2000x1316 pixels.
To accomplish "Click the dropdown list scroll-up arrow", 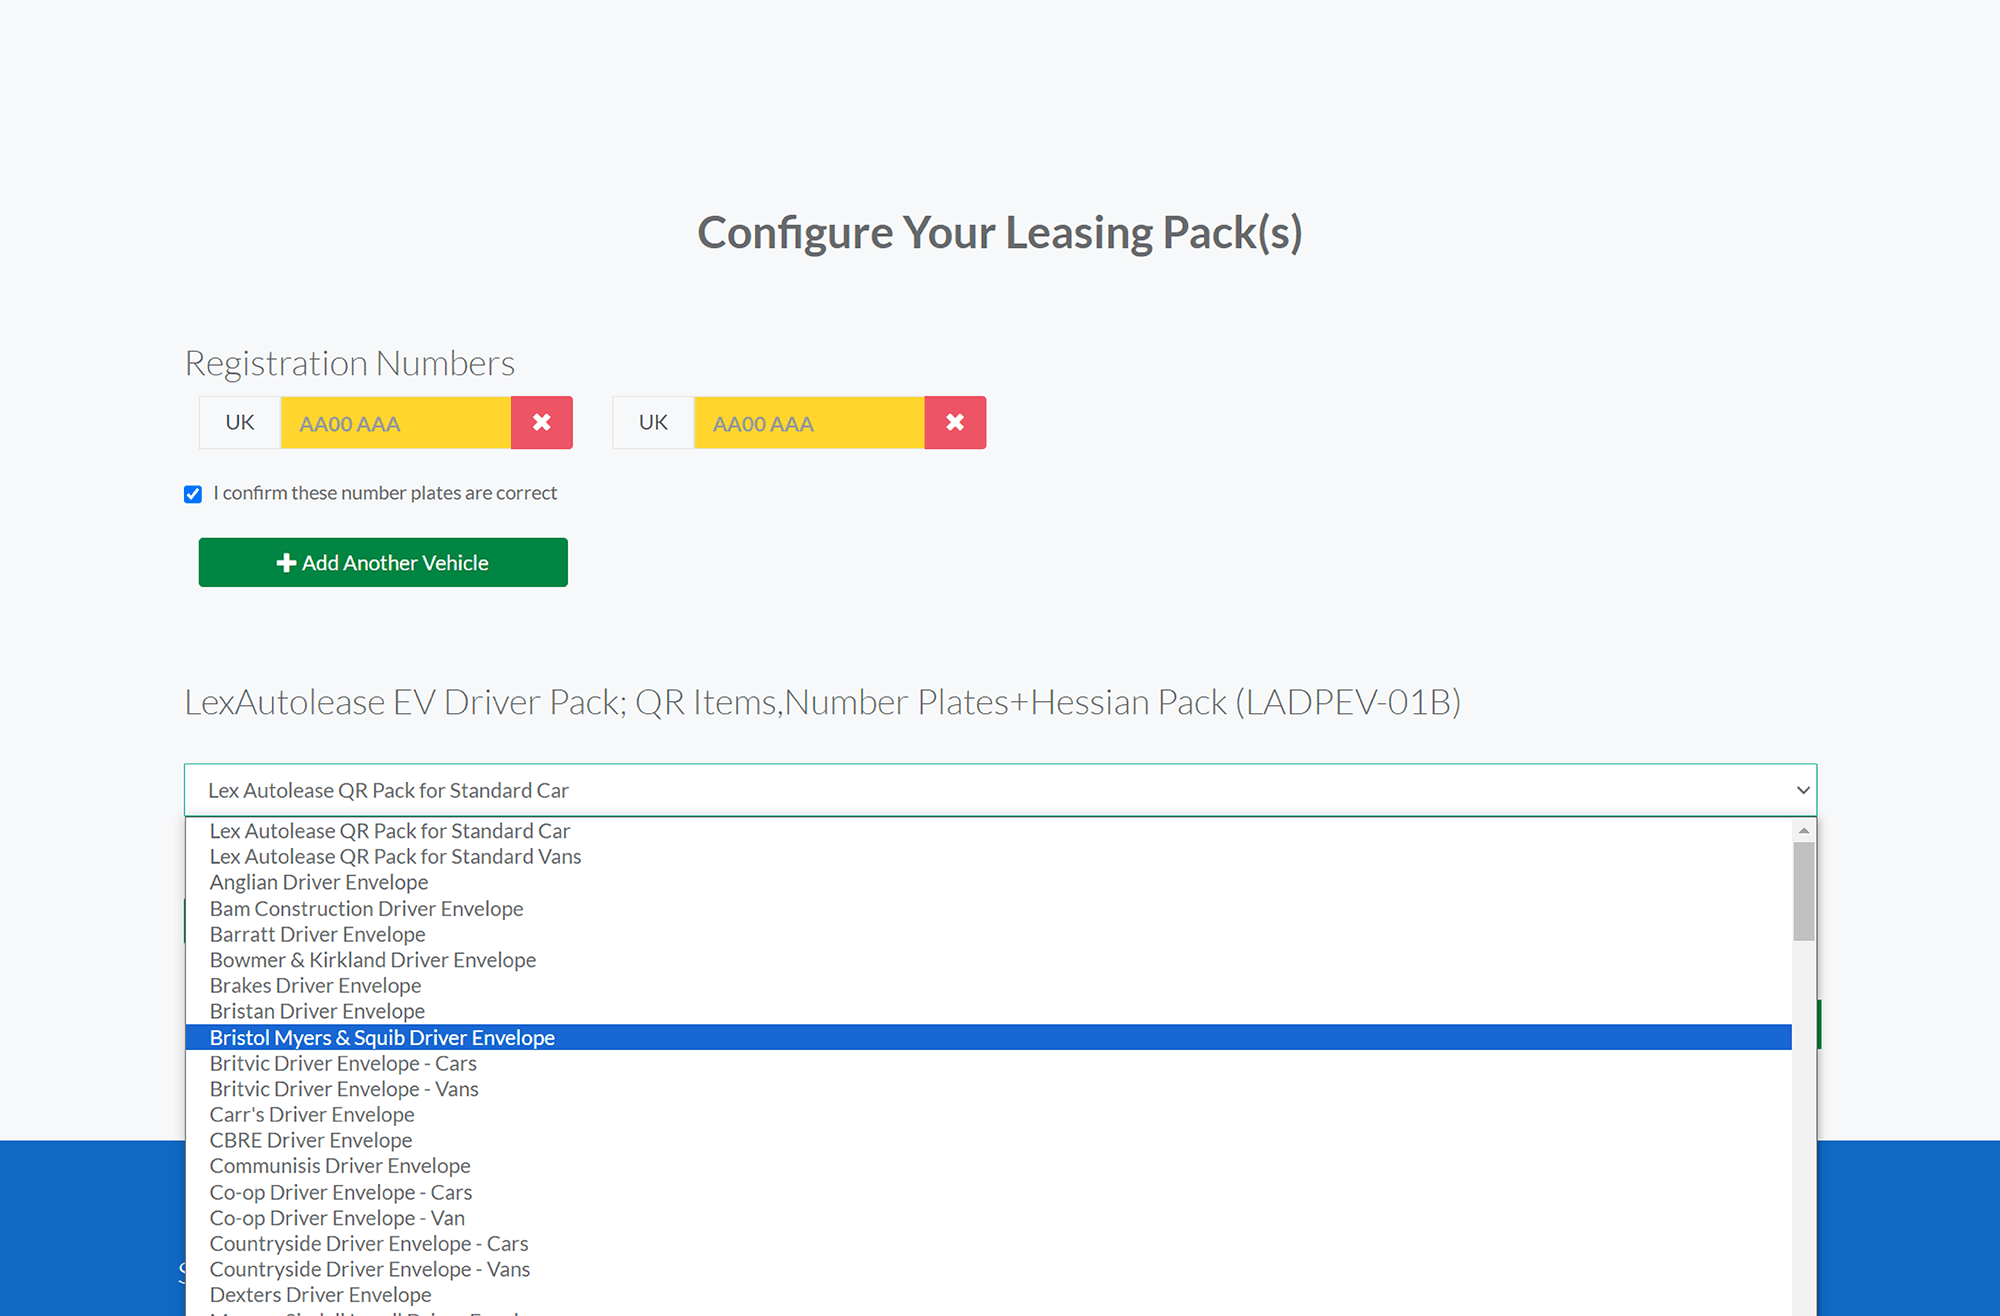I will point(1803,831).
